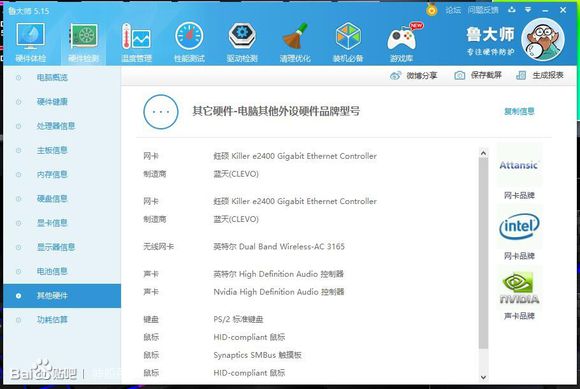Click the vertical scrollbar thumb
Screen dimensions: 580x389
[483, 253]
